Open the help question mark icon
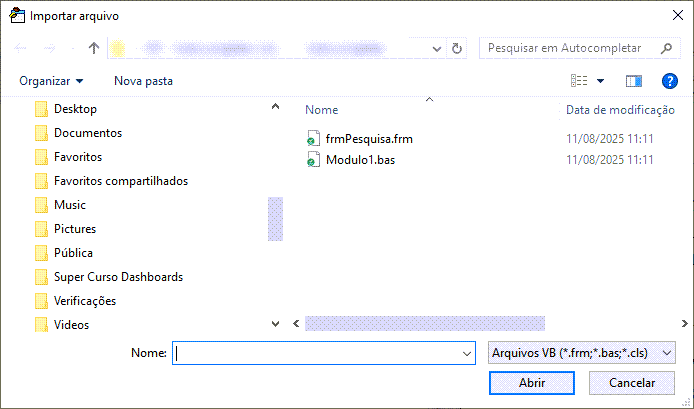Image resolution: width=694 pixels, height=409 pixels. pos(670,80)
